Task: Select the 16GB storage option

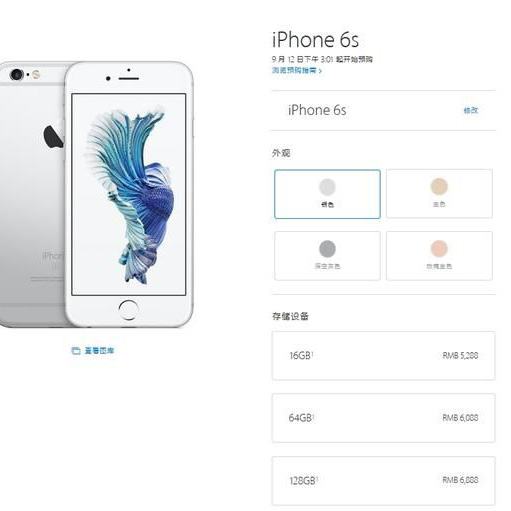Action: [x=383, y=356]
